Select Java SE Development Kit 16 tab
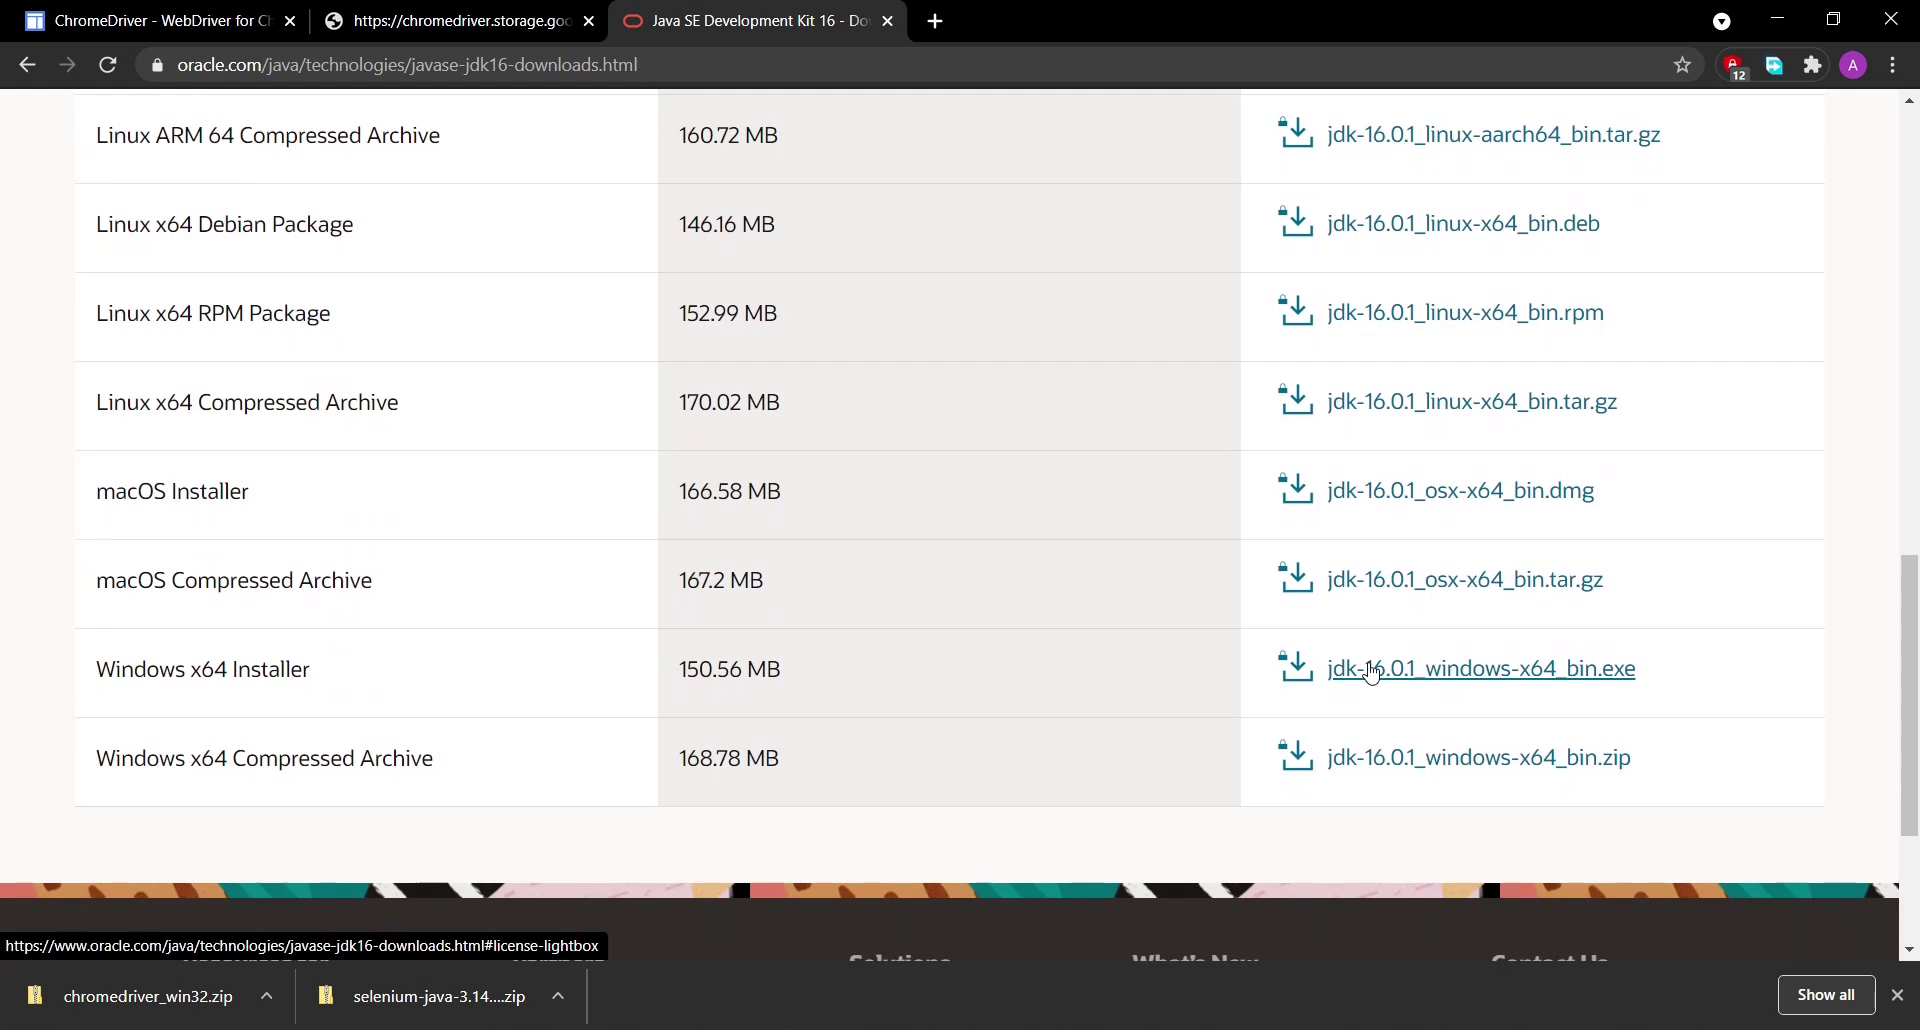 click(758, 21)
